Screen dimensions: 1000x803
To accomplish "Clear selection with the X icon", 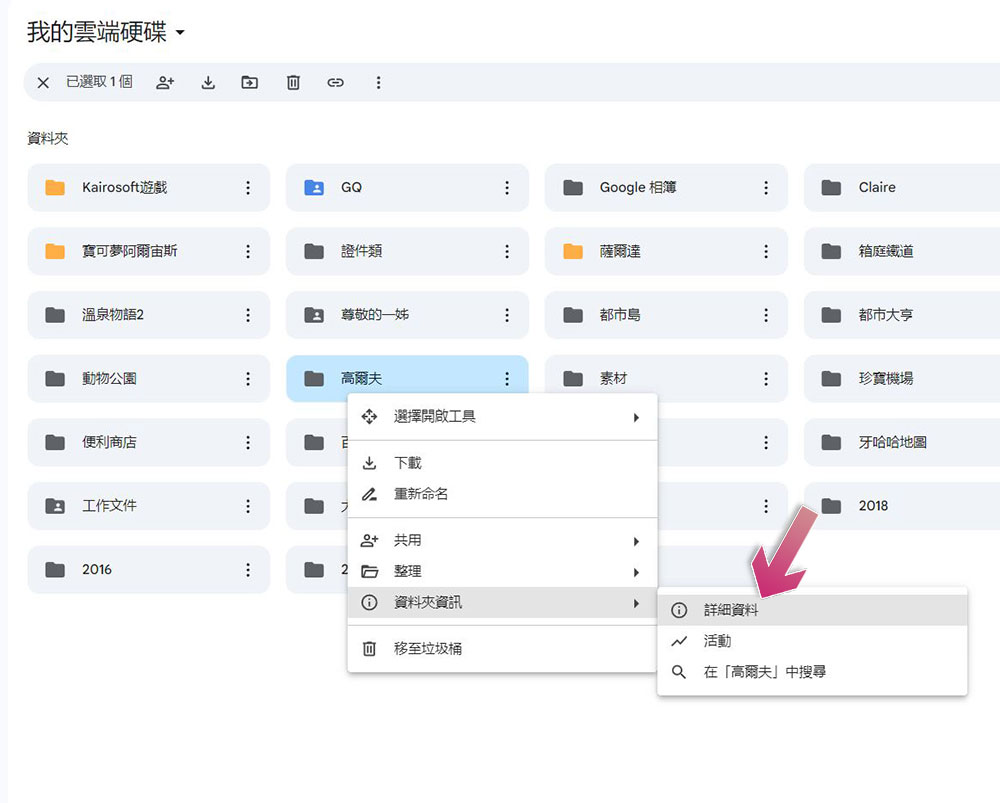I will (x=43, y=82).
